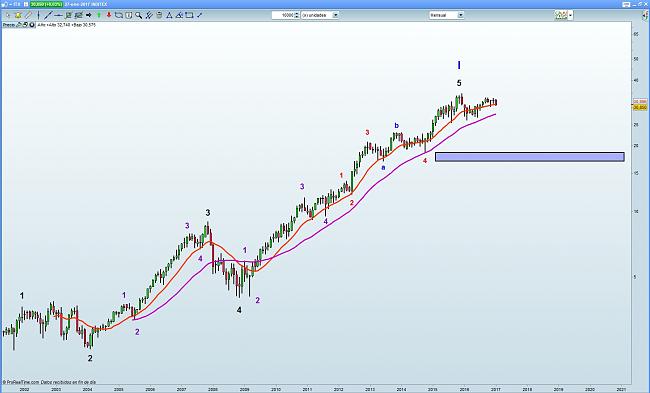
Task: Select the cursor pointer tool
Action: pyautogui.click(x=7, y=15)
